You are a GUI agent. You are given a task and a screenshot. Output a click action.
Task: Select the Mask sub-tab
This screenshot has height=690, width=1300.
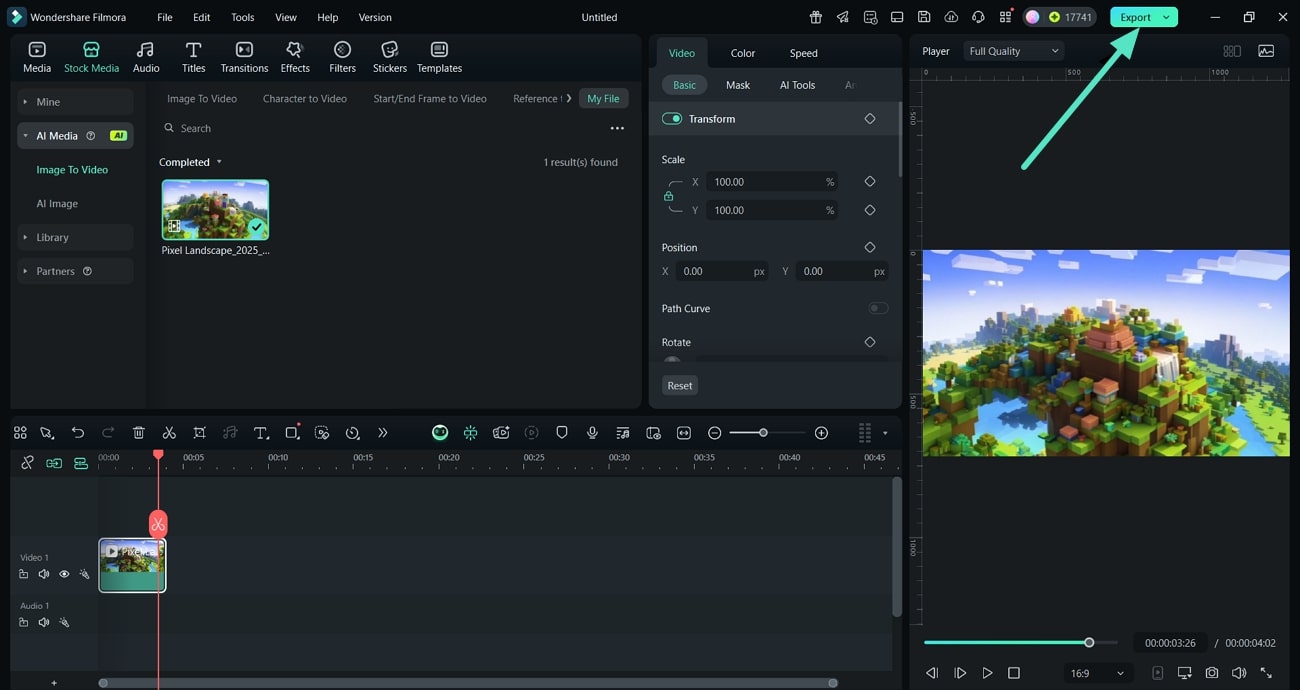coord(738,85)
